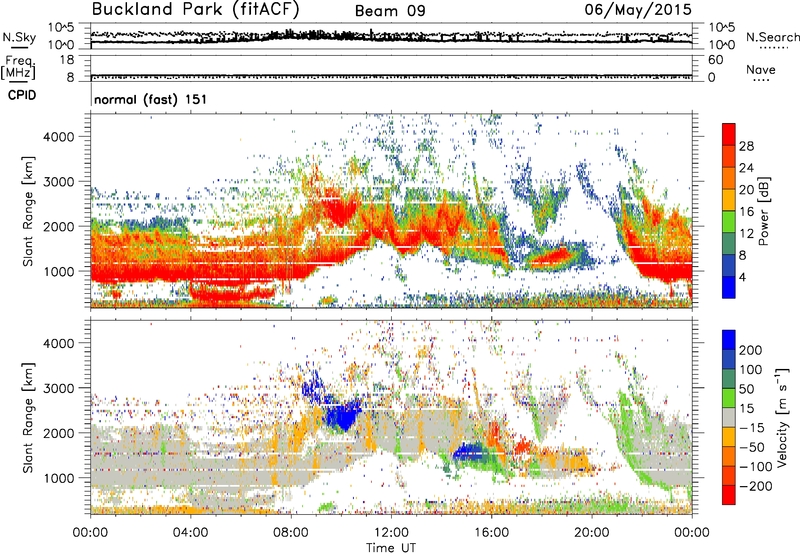Image resolution: width=800 pixels, height=554 pixels.
Task: Click the '1000' tick in the velocity panel
Action: pyautogui.click(x=58, y=478)
